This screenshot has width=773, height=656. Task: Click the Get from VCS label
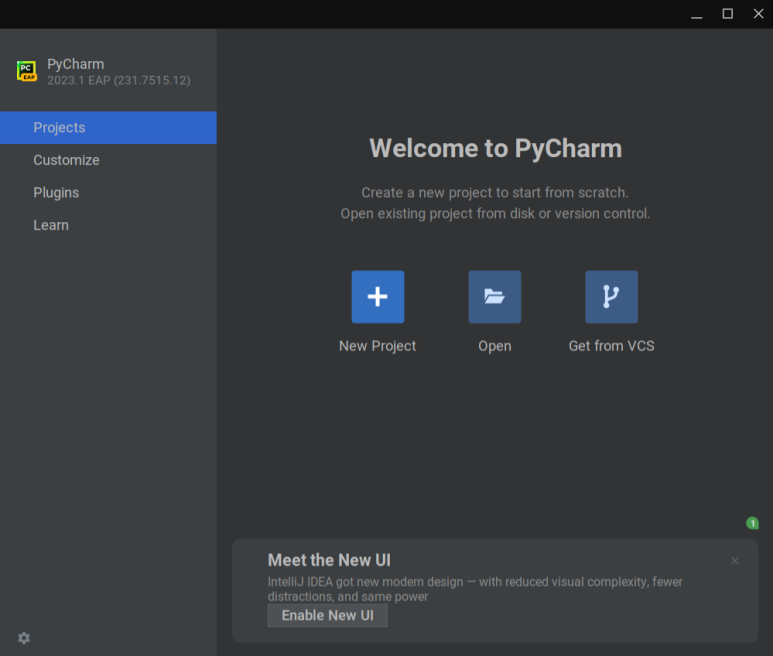click(x=611, y=346)
